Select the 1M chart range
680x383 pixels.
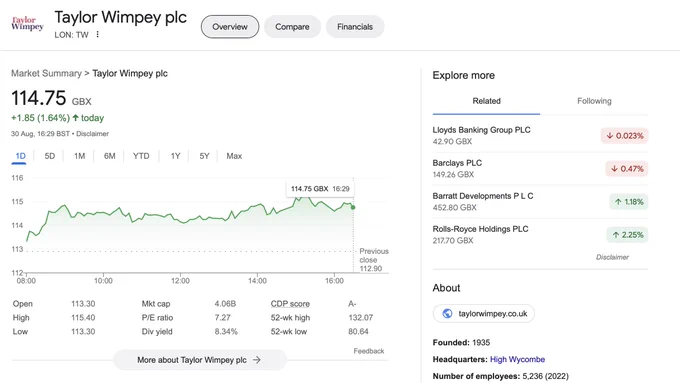tap(79, 156)
